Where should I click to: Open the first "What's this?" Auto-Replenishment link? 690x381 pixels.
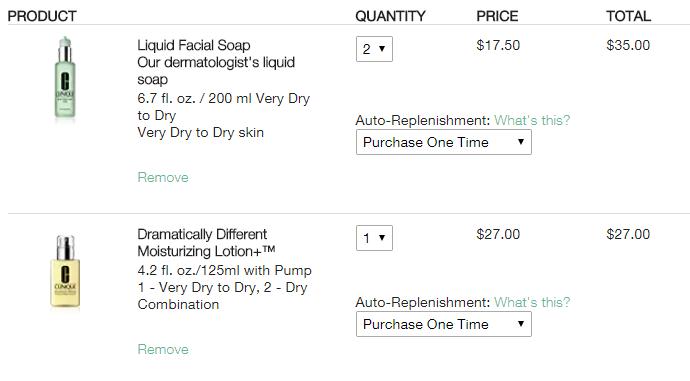pyautogui.click(x=532, y=120)
